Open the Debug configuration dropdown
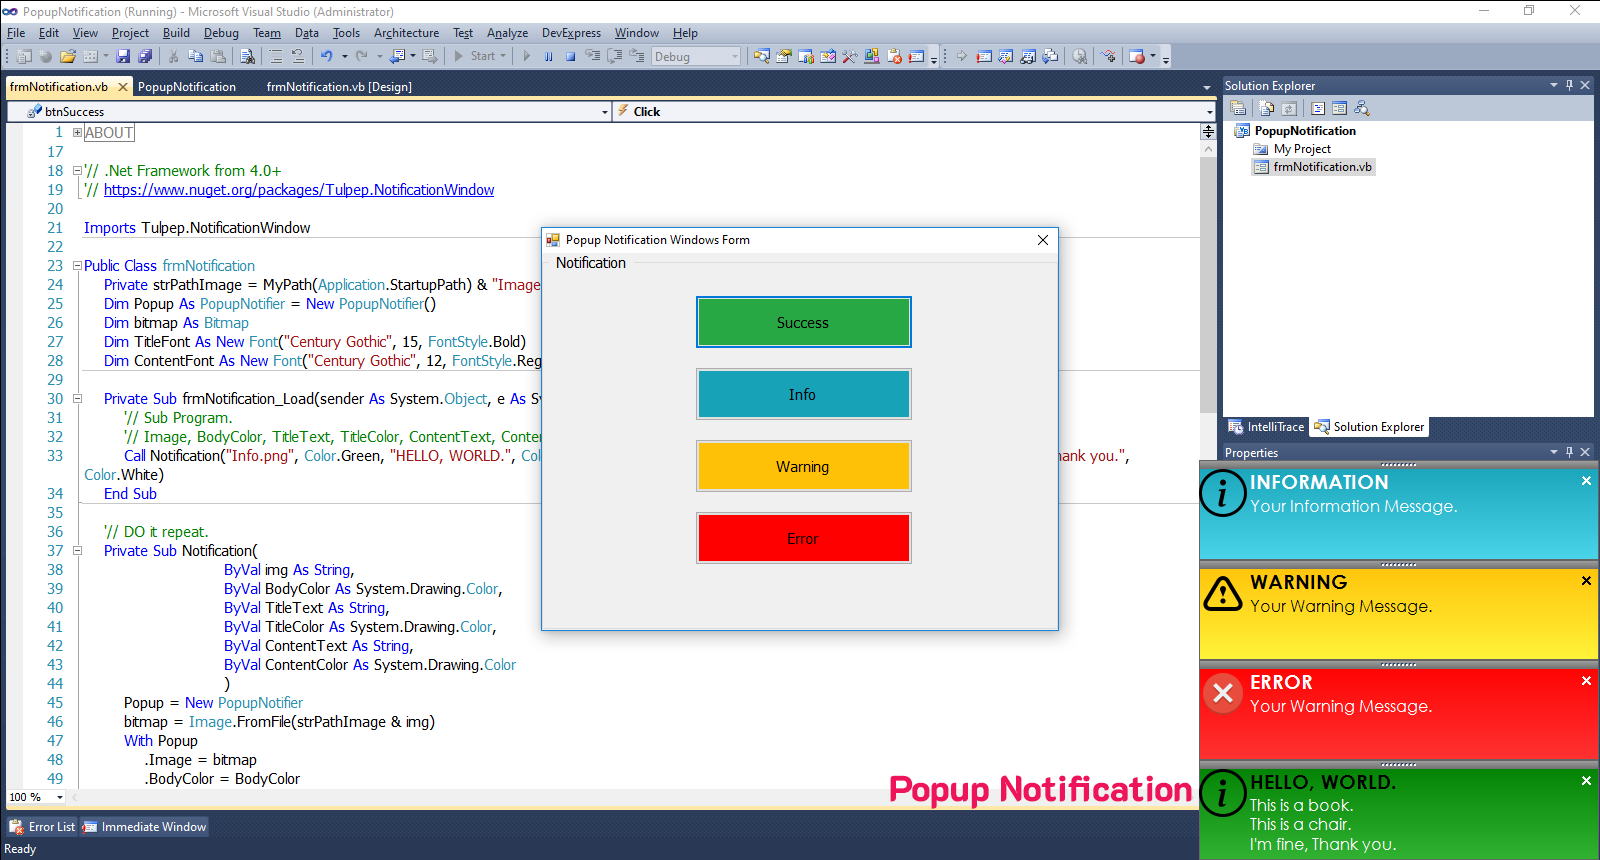The image size is (1600, 860). point(735,57)
